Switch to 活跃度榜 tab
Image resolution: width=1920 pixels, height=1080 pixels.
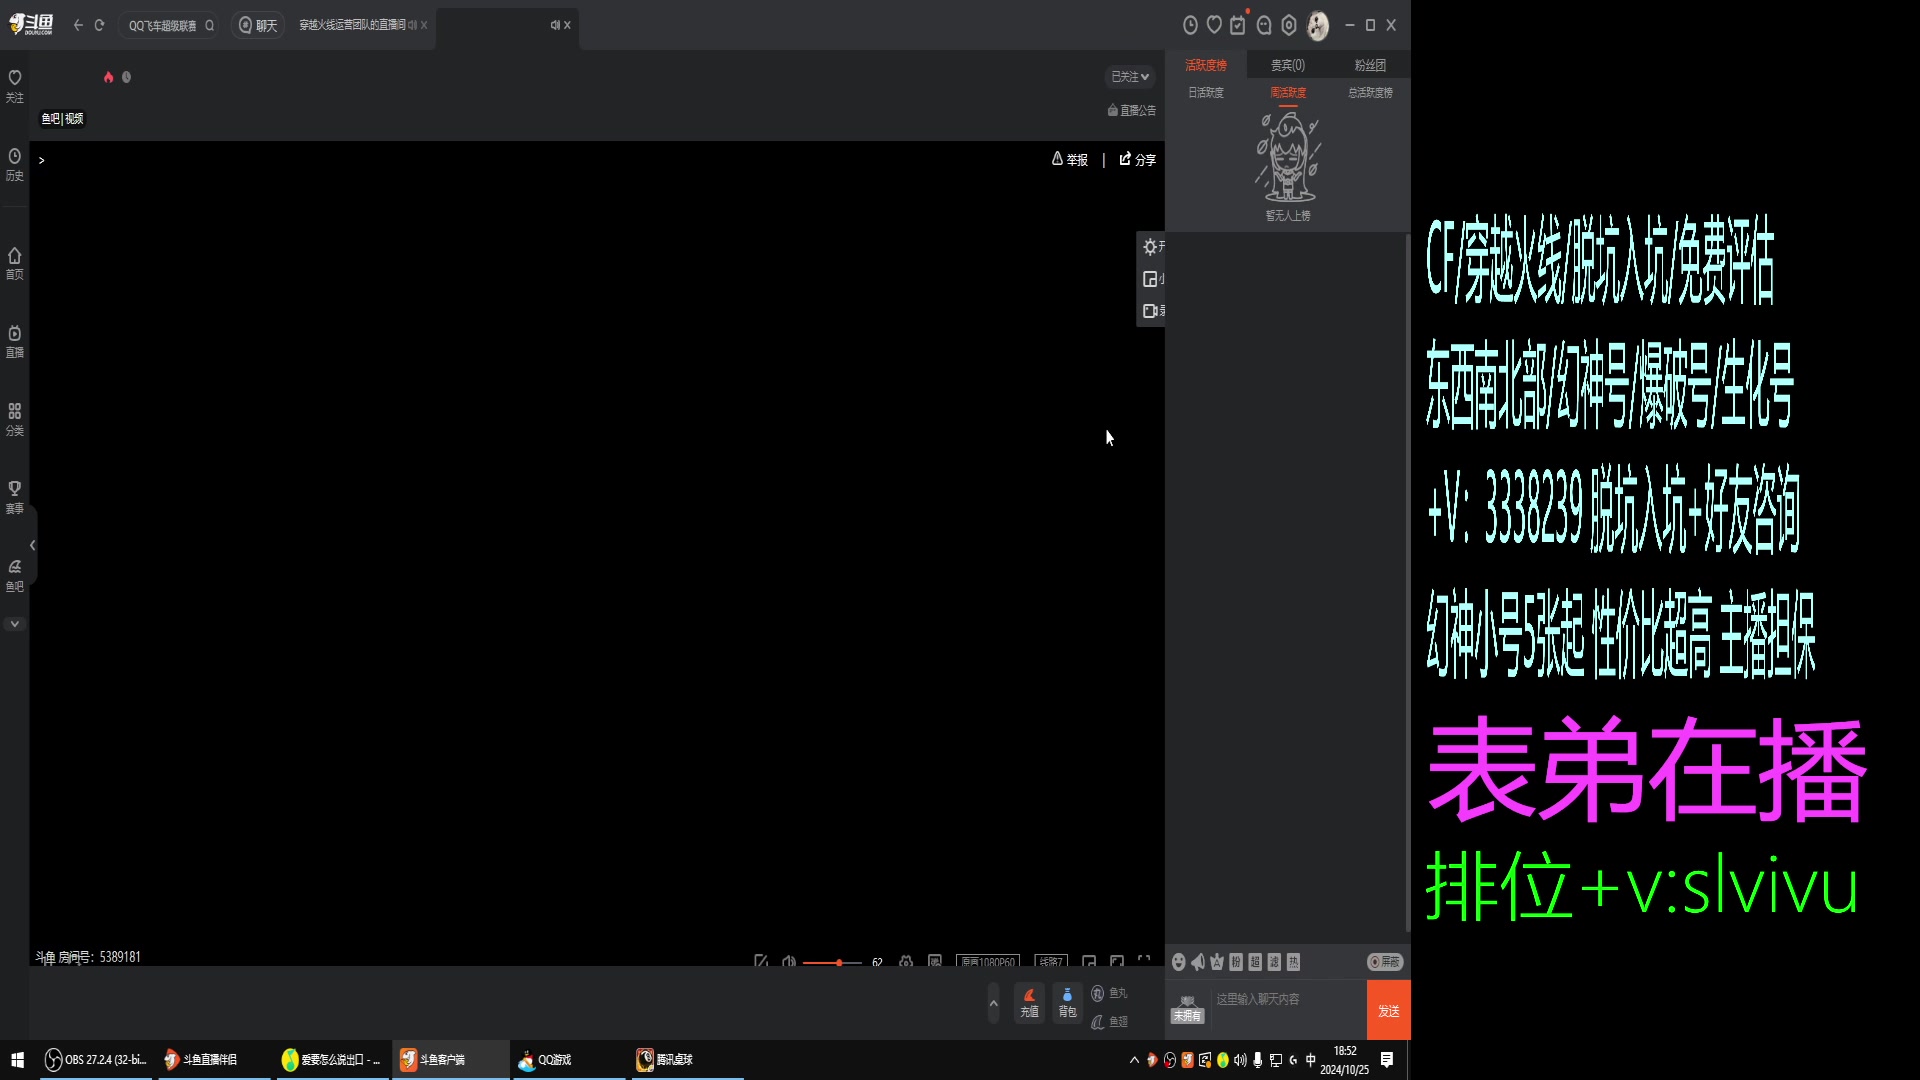point(1206,65)
